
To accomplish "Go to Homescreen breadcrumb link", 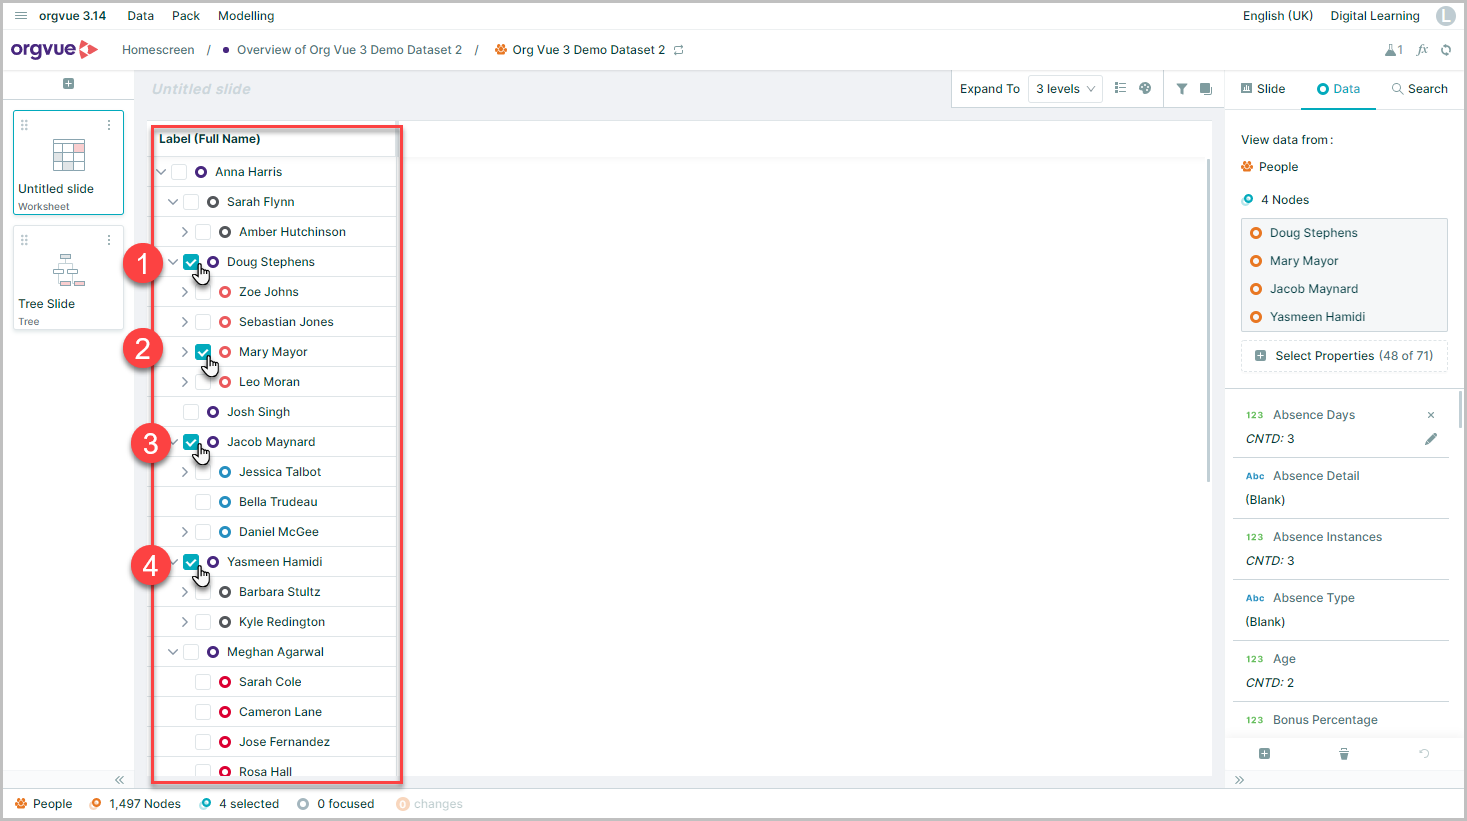I will coord(158,50).
